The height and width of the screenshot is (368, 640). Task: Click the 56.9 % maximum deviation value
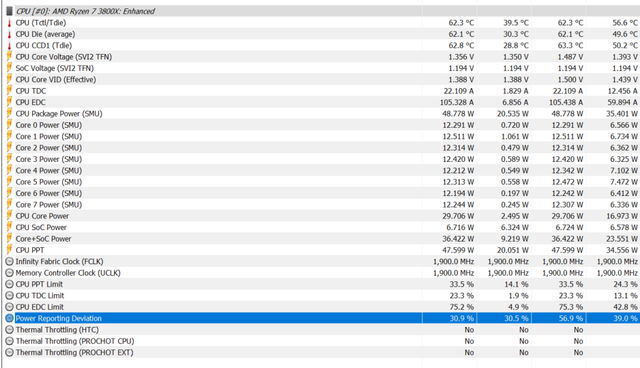(x=571, y=318)
